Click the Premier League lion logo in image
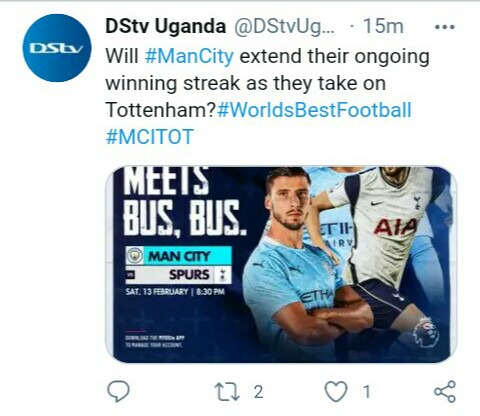The image size is (480, 416). 426,332
